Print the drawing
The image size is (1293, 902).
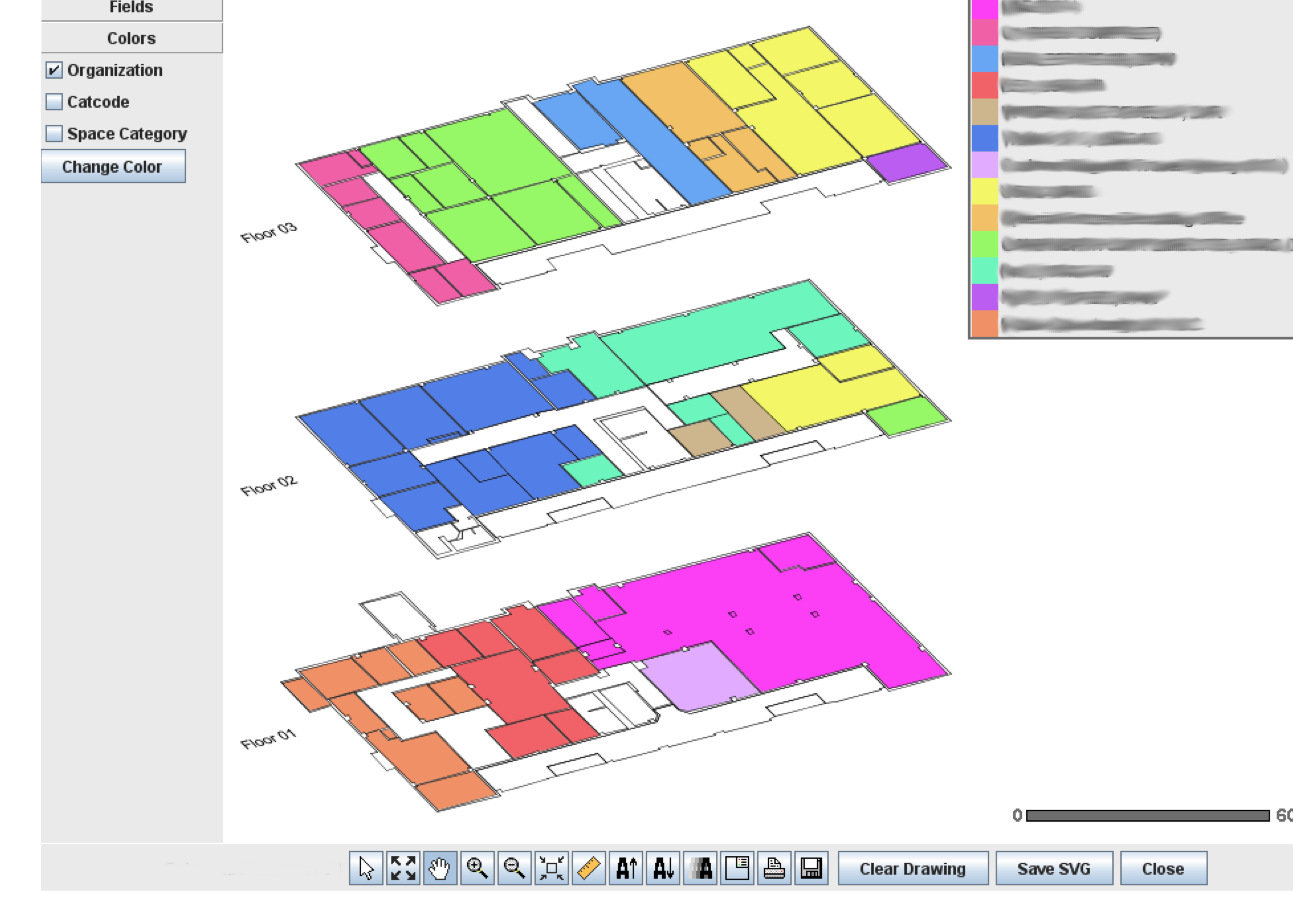tap(774, 868)
